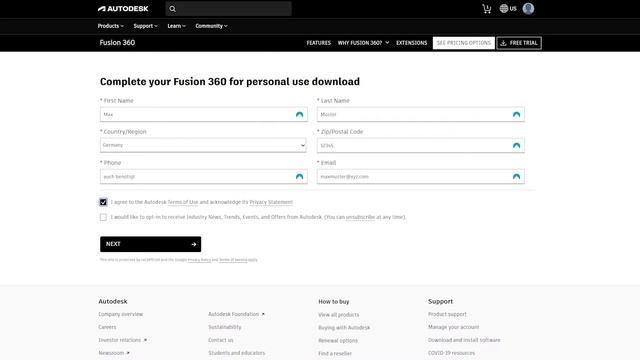640x360 pixels.
Task: Click the Email input field
Action: [421, 177]
